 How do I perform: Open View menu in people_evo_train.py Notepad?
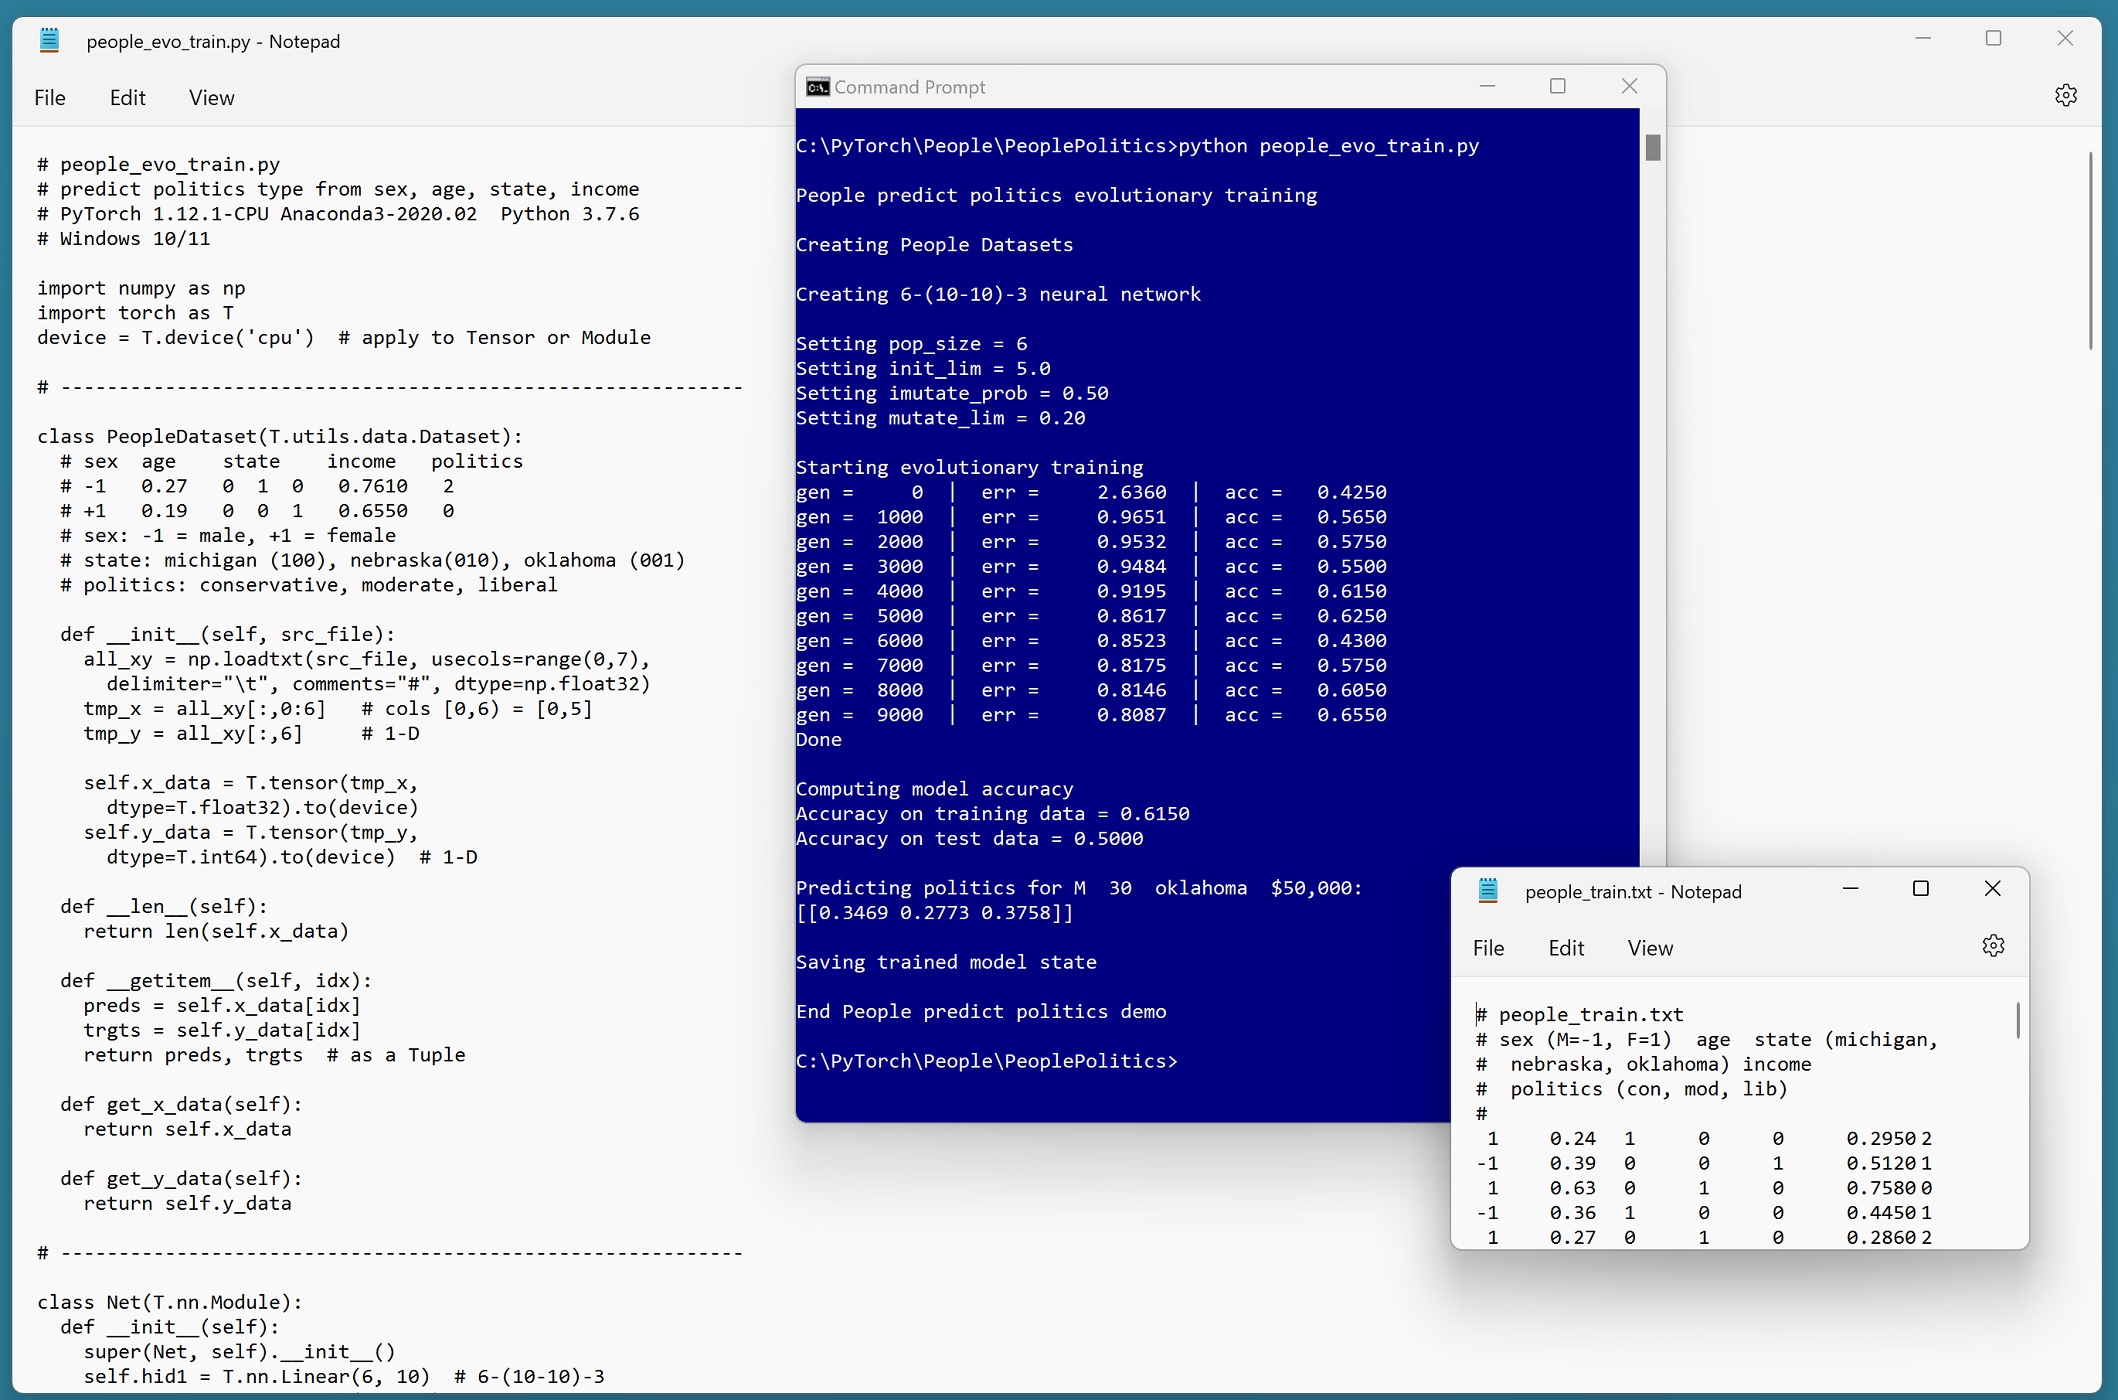[211, 98]
